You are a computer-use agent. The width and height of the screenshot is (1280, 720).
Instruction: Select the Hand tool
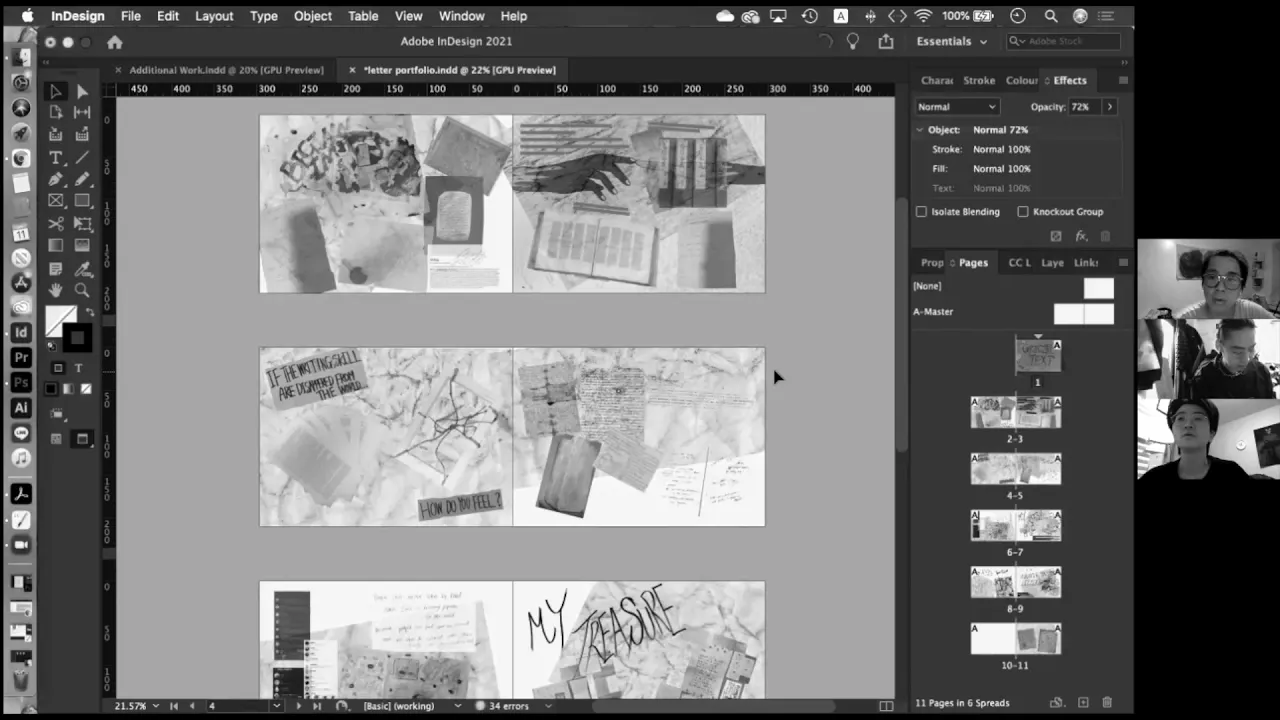[x=56, y=291]
